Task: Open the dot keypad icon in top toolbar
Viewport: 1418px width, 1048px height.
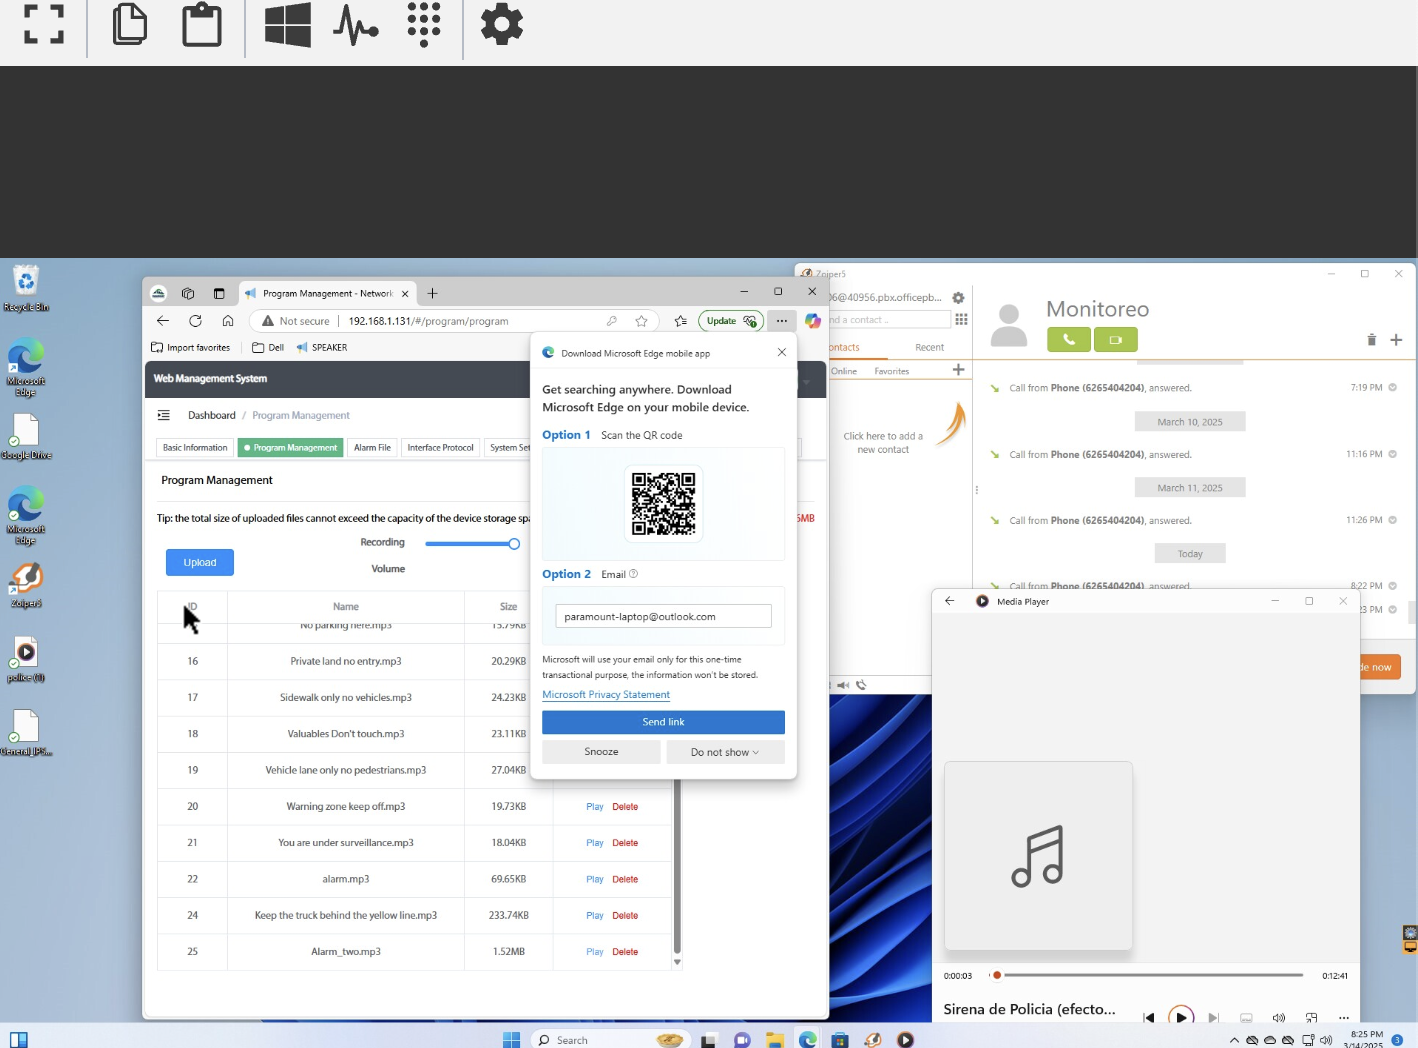Action: pyautogui.click(x=424, y=24)
